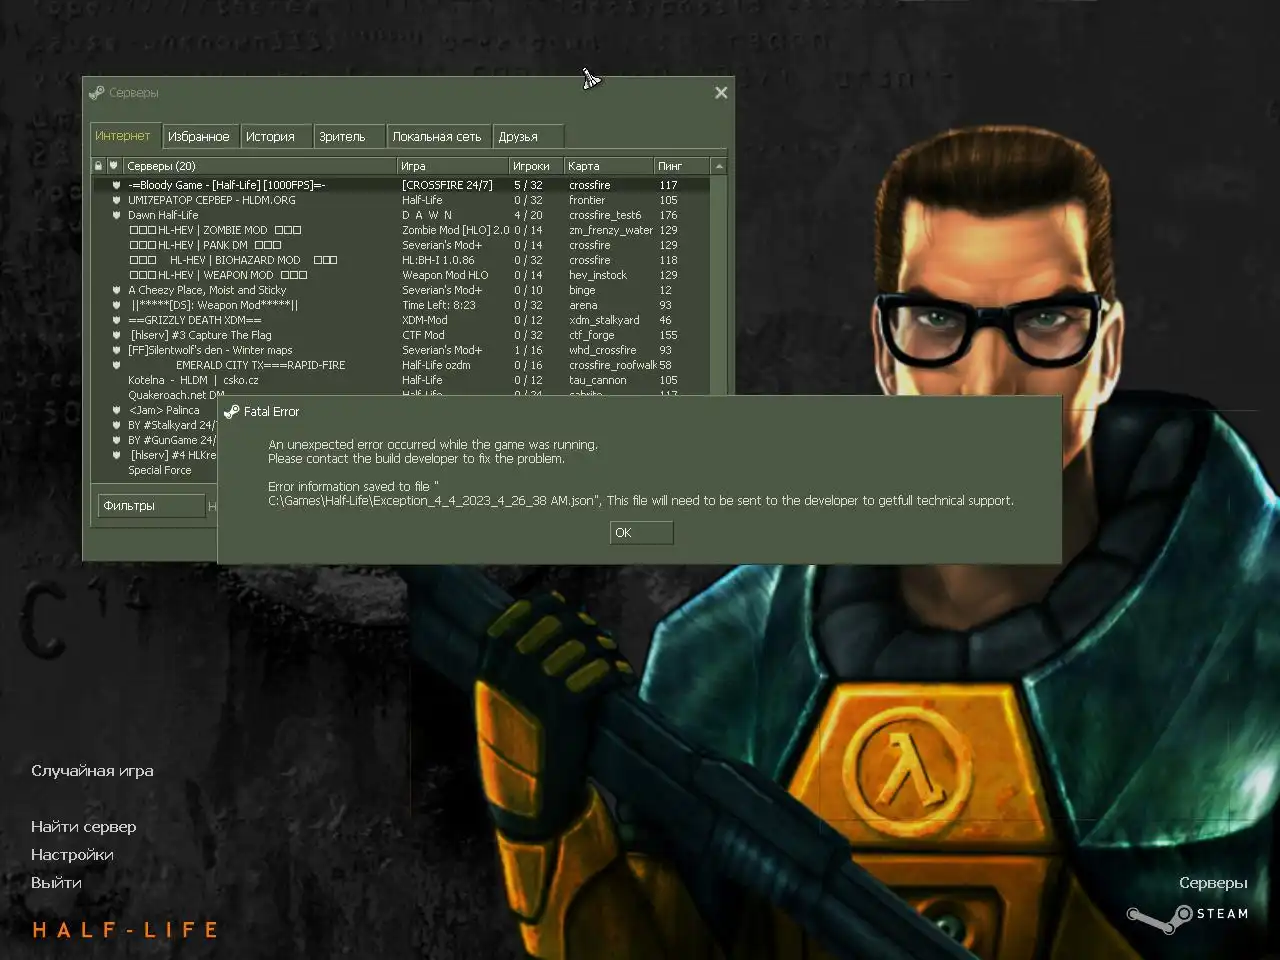The image size is (1280, 960).
Task: Click shield icon of Silentwolf's den row
Action: (116, 350)
